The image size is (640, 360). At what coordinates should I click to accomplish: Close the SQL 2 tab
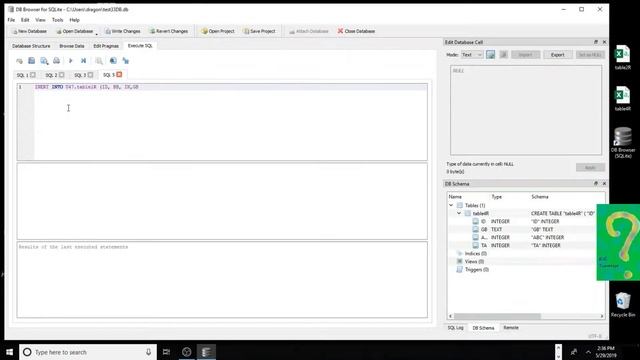tap(62, 75)
